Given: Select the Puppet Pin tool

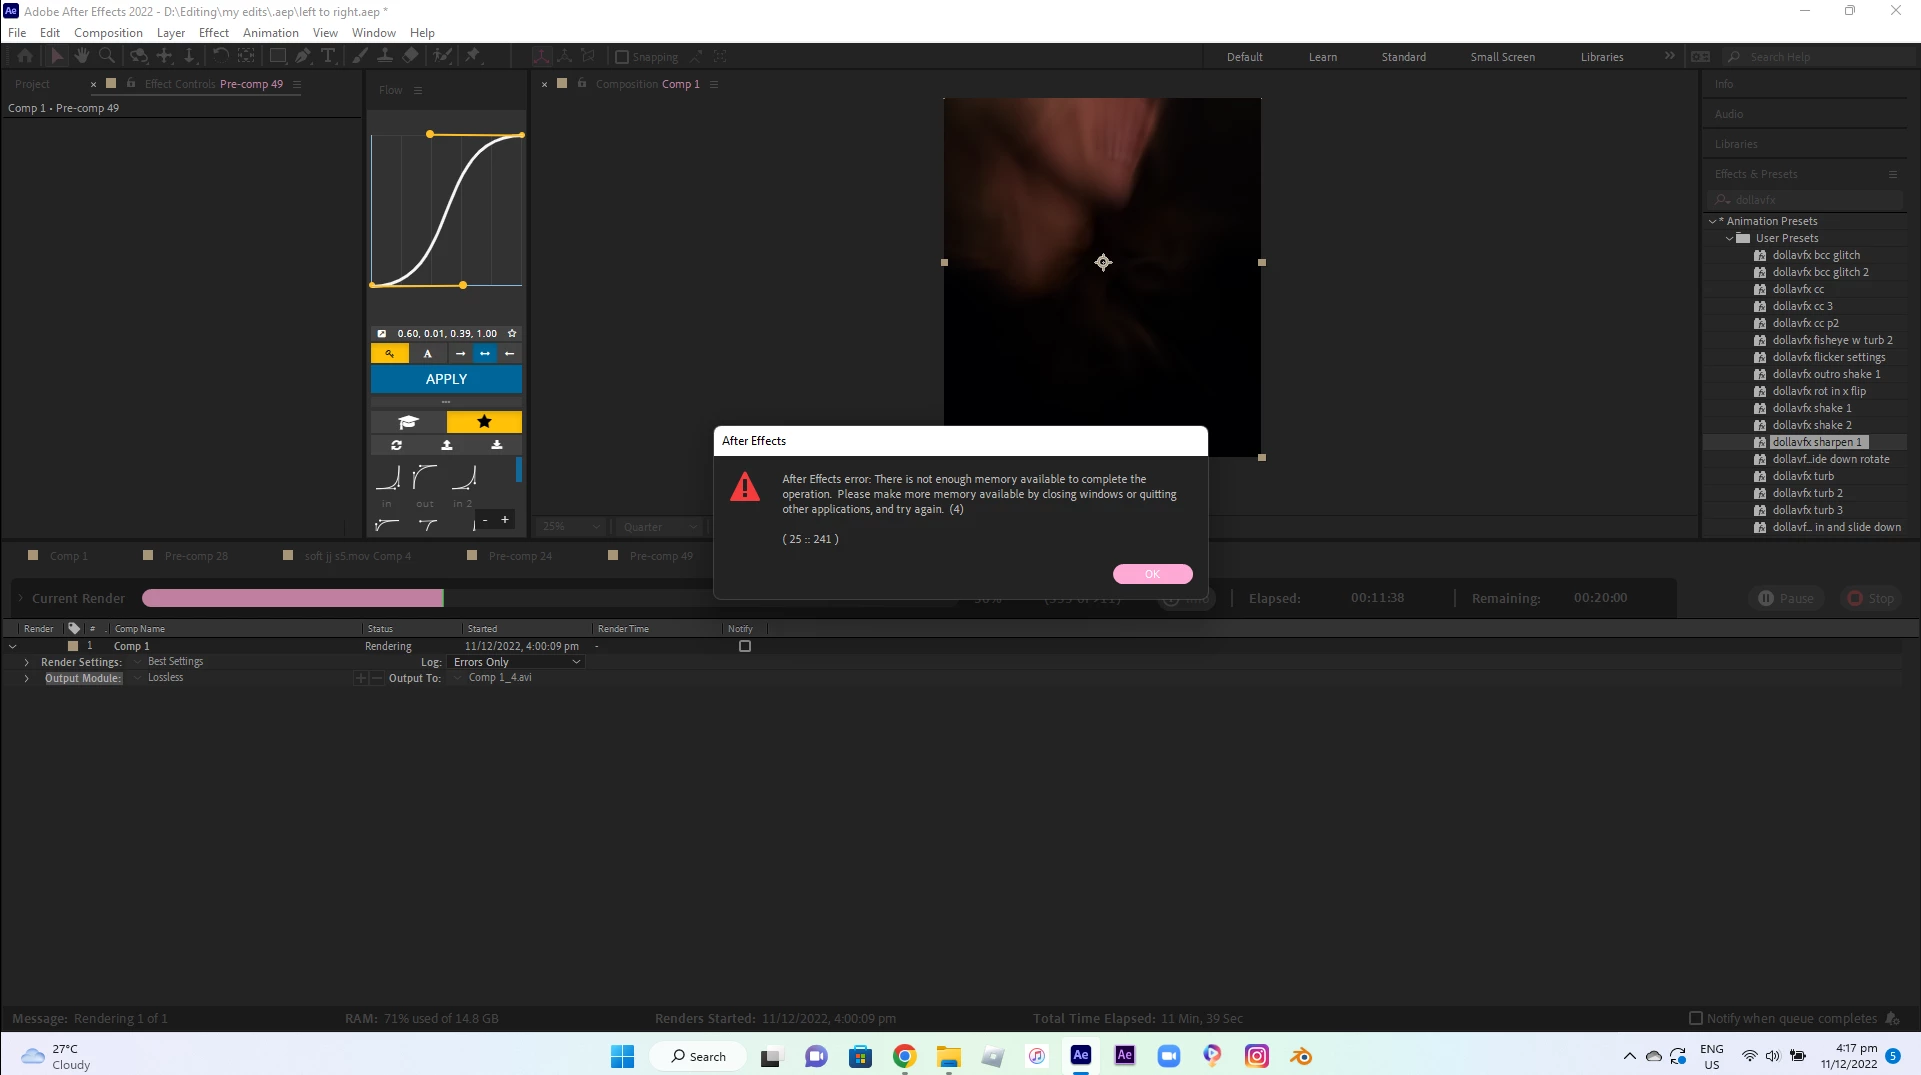Looking at the screenshot, I should click(473, 57).
